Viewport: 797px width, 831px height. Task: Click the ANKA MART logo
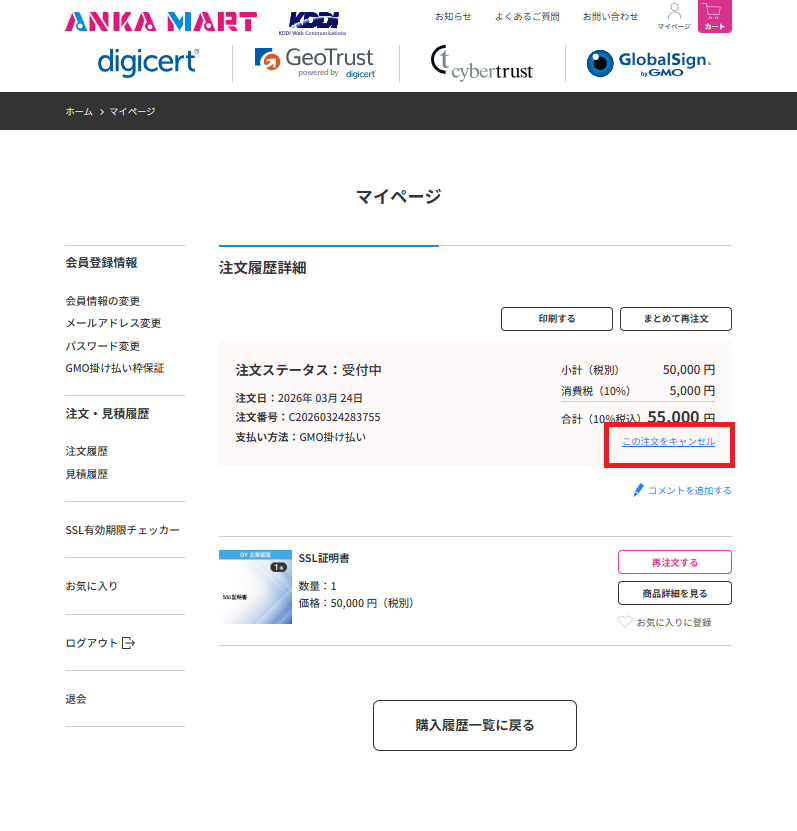(x=161, y=21)
